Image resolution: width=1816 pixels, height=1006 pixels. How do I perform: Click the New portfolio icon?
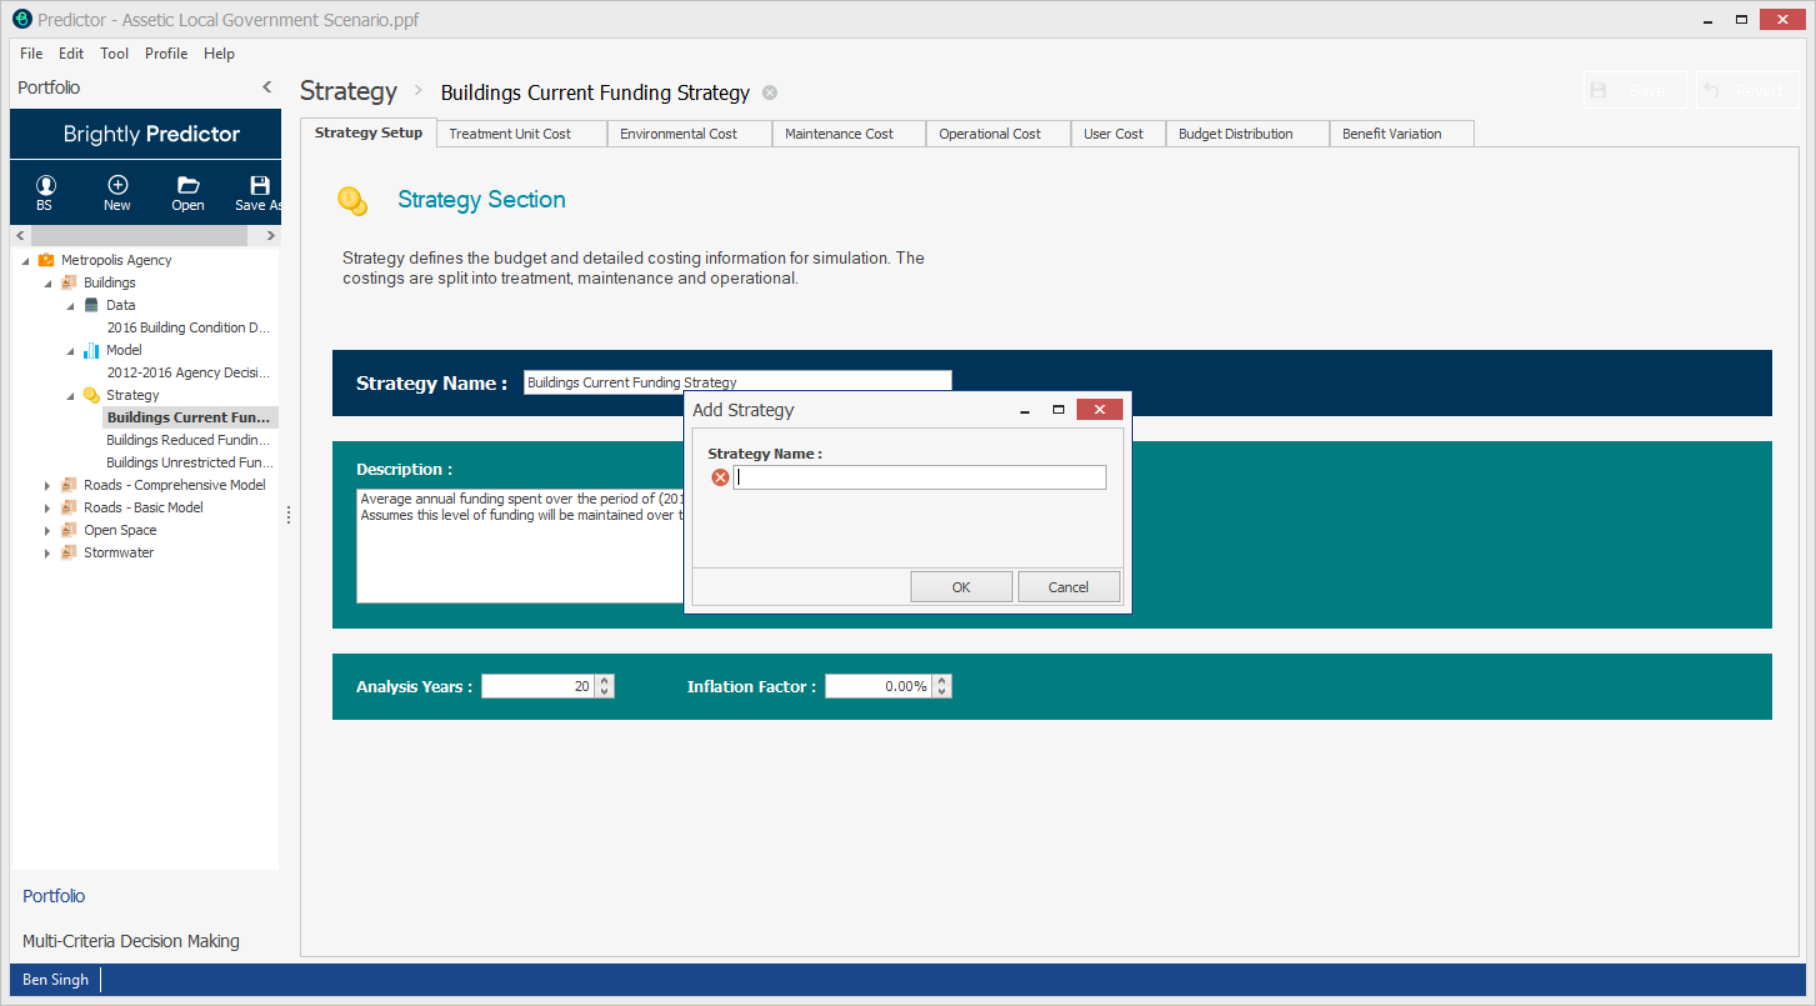click(x=117, y=186)
